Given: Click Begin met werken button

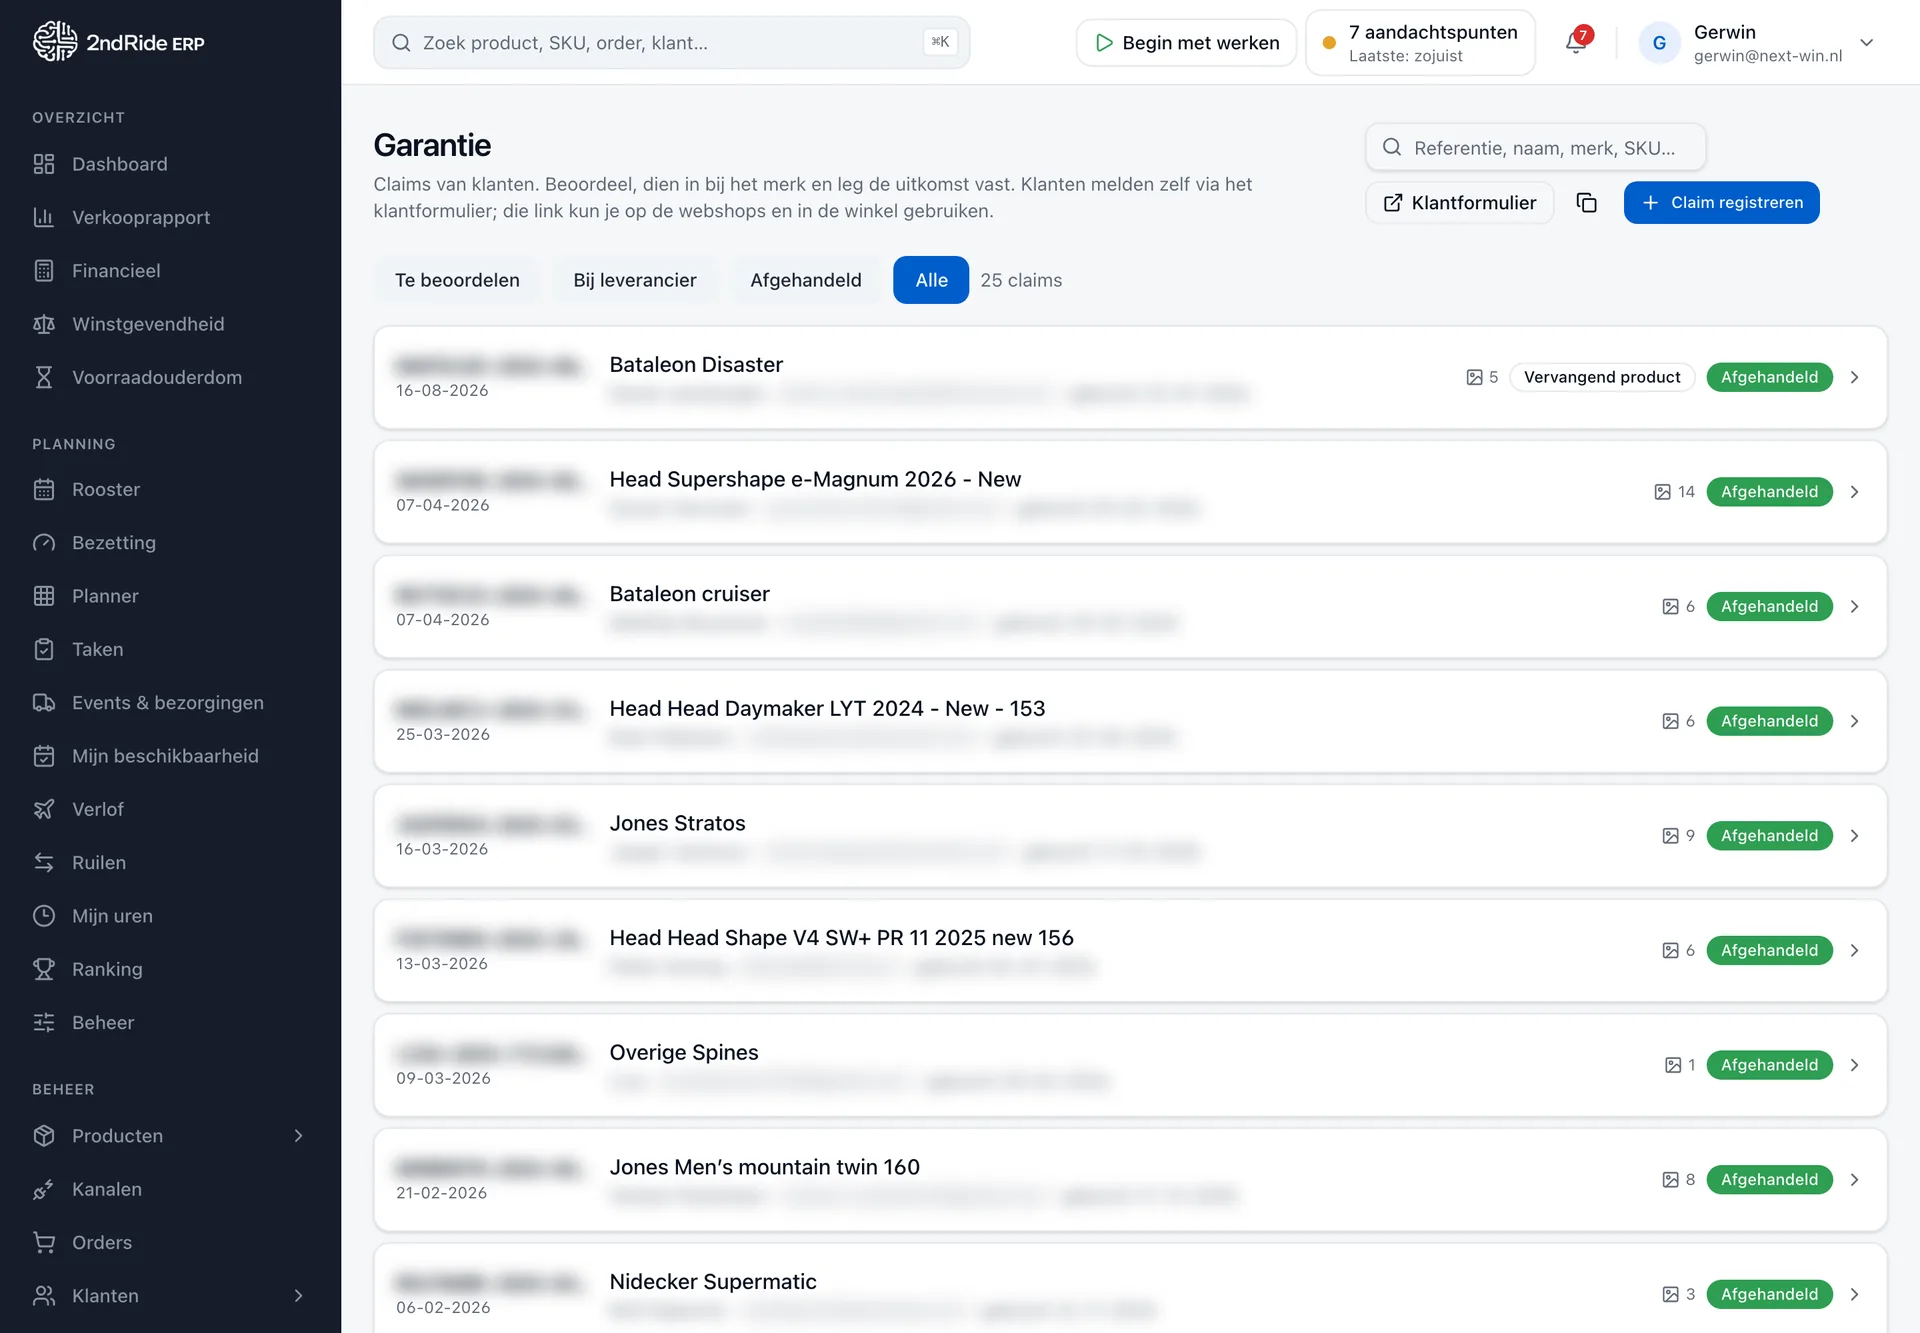Looking at the screenshot, I should tap(1187, 43).
